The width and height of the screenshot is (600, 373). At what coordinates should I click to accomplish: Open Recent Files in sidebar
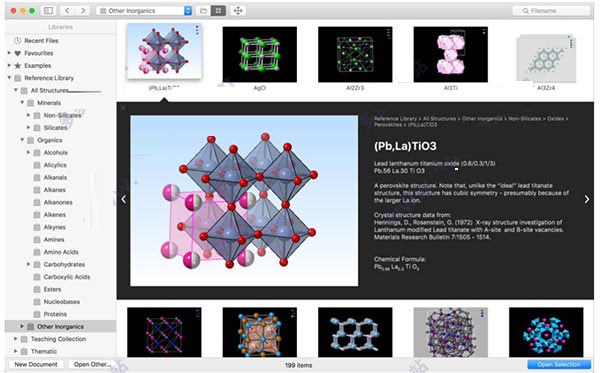click(41, 41)
